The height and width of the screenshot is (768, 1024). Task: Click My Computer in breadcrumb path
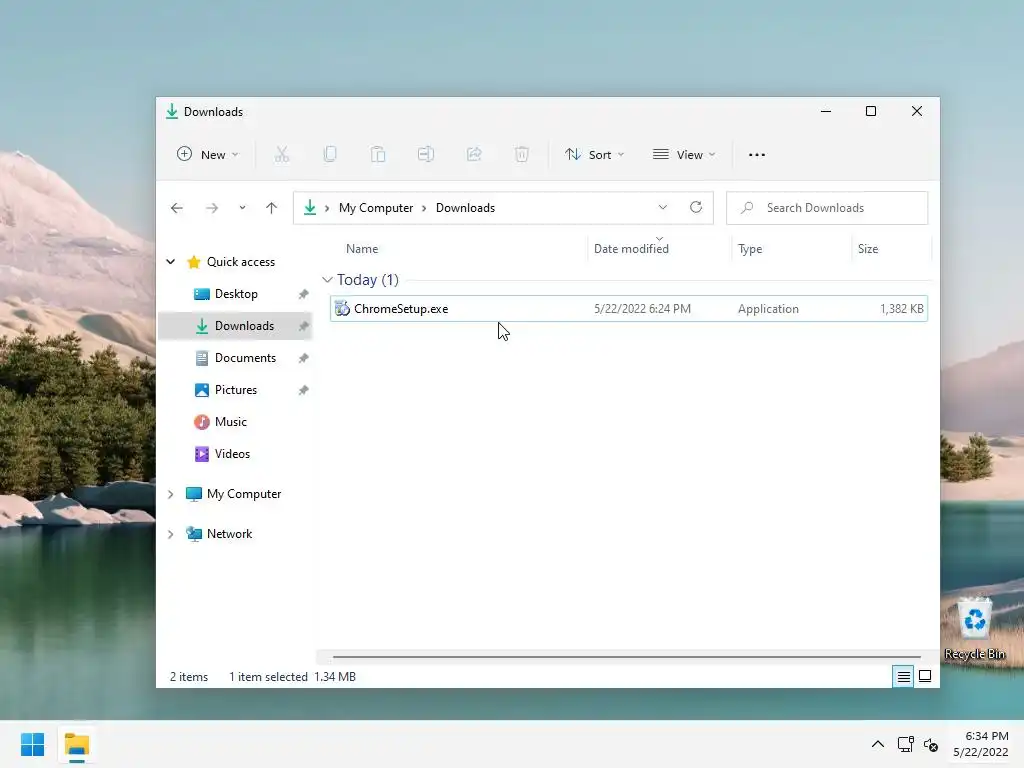tap(376, 208)
